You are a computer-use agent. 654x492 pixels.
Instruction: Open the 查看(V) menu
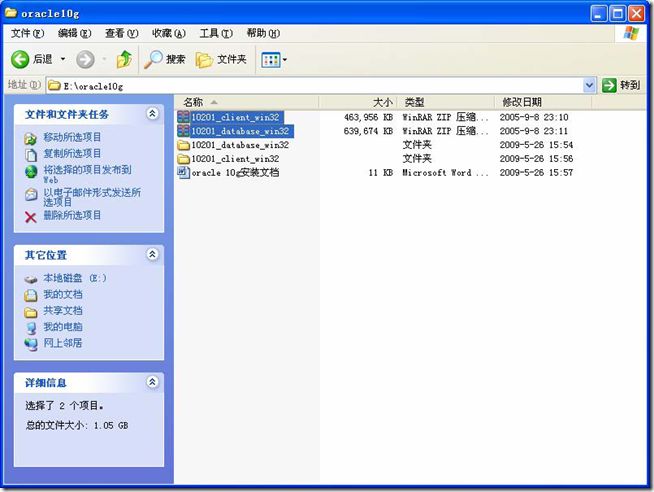[121, 33]
